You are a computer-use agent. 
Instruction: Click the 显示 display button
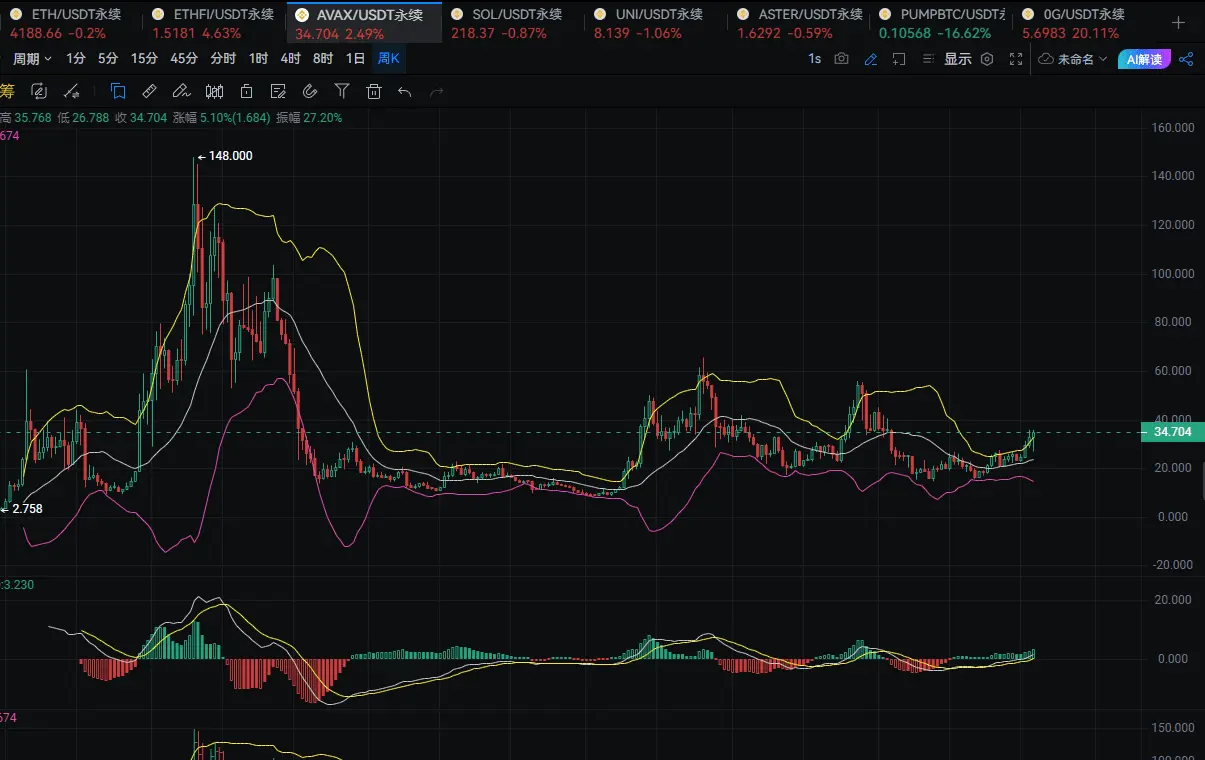pyautogui.click(x=958, y=59)
